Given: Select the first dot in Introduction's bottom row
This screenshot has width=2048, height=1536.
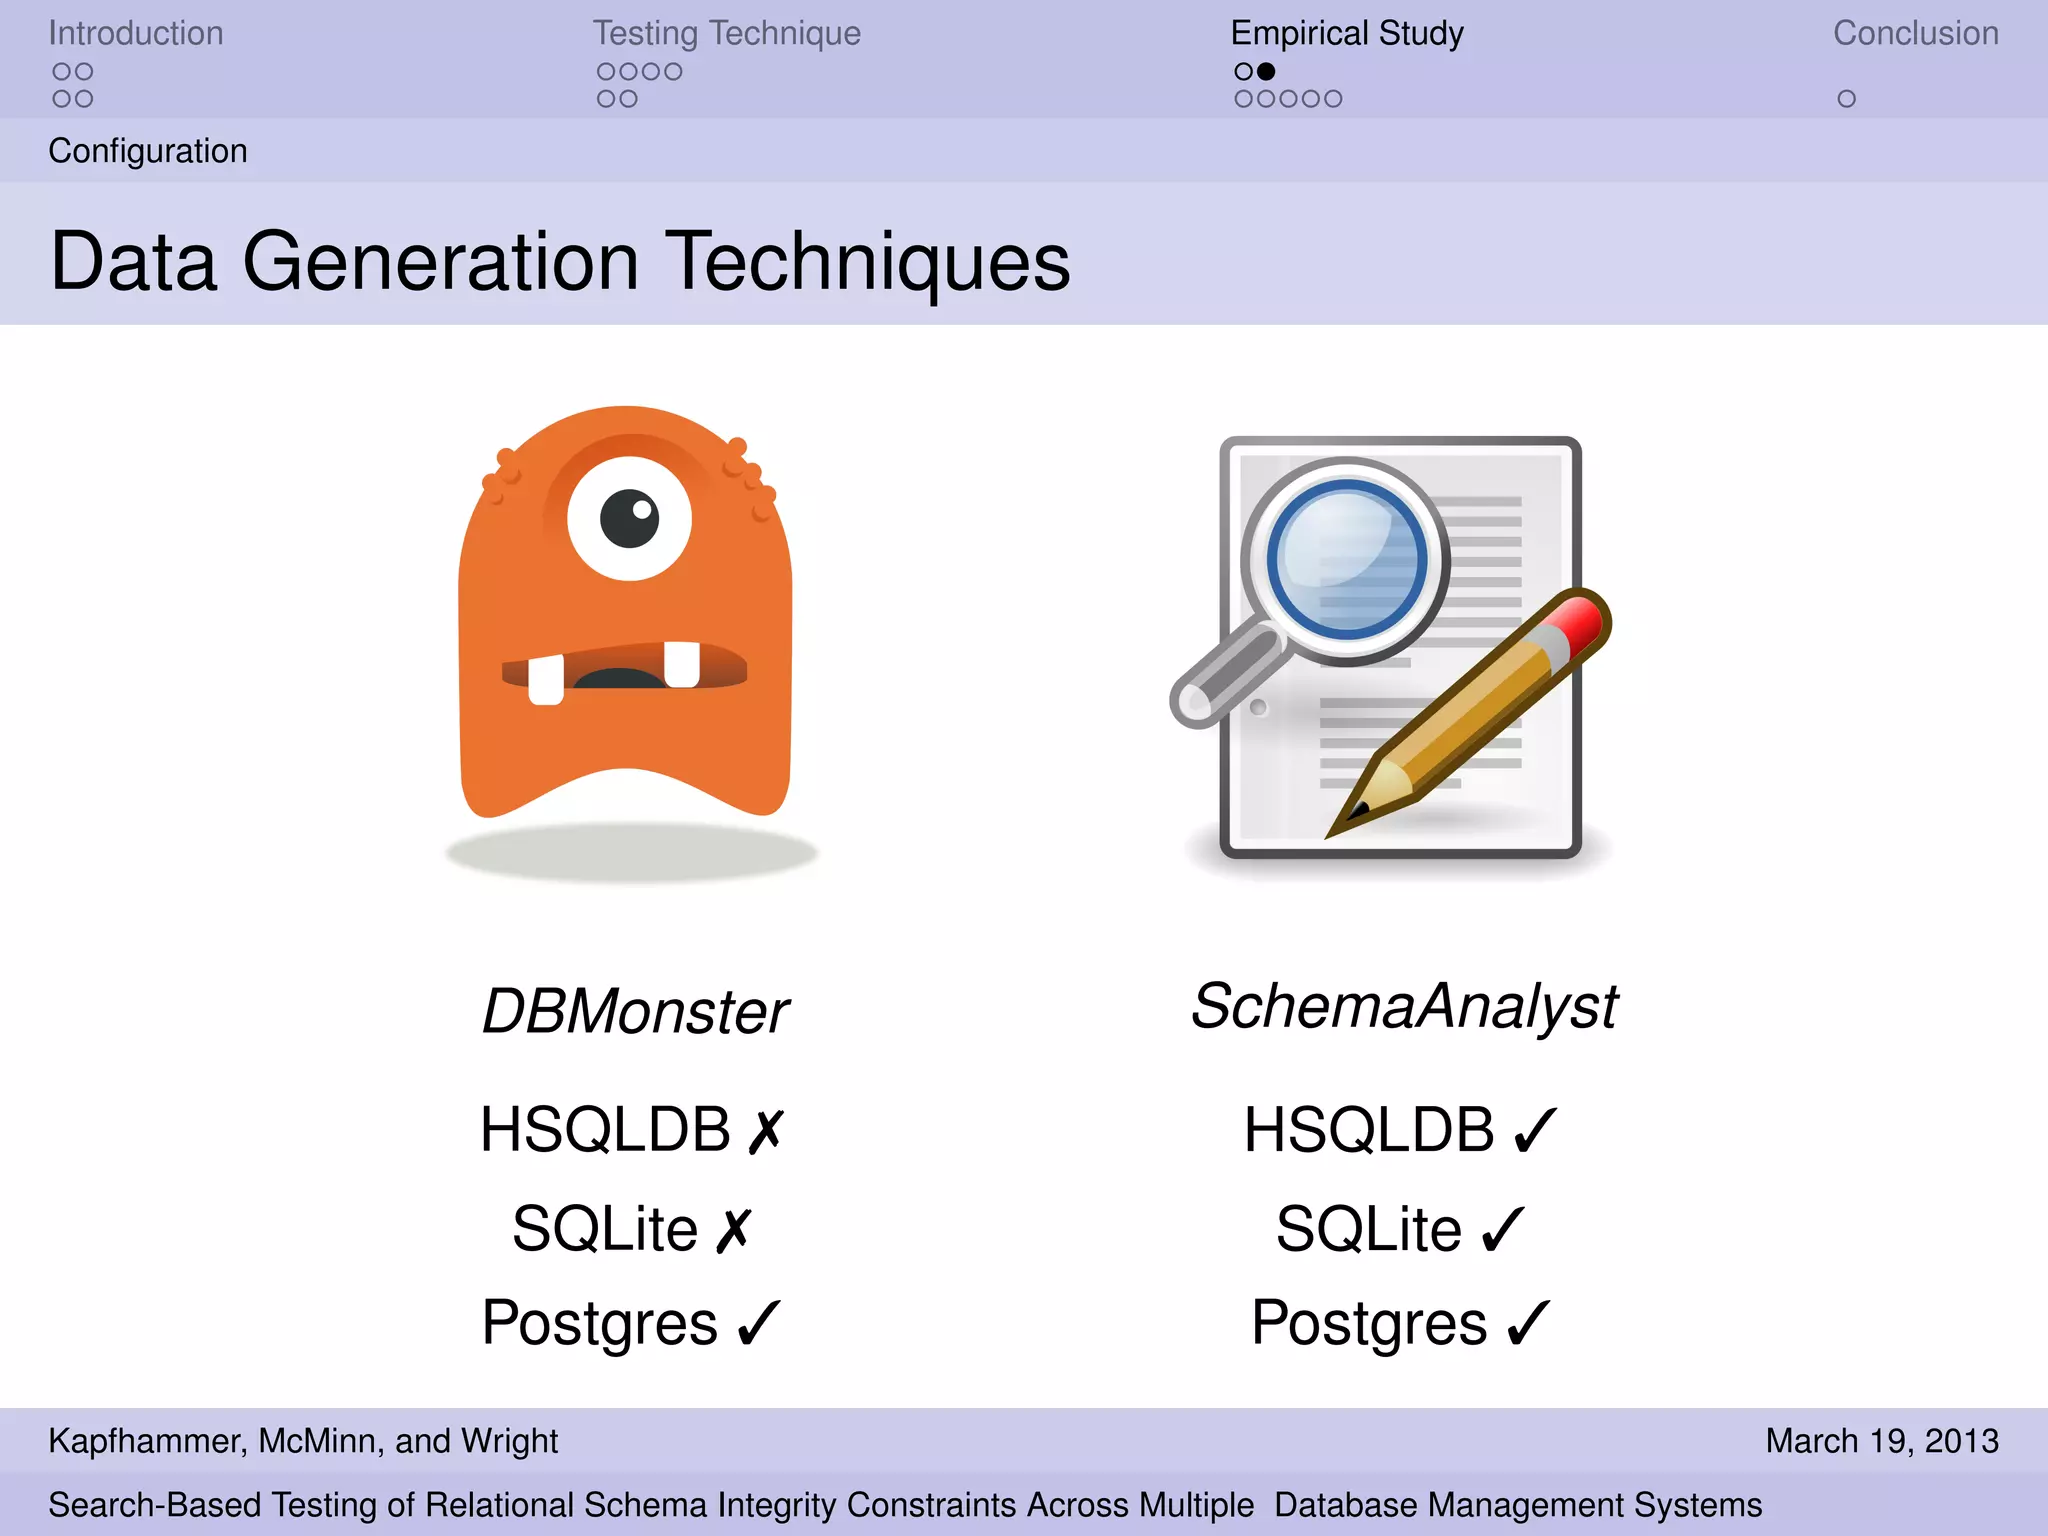Looking at the screenshot, I should point(62,99).
